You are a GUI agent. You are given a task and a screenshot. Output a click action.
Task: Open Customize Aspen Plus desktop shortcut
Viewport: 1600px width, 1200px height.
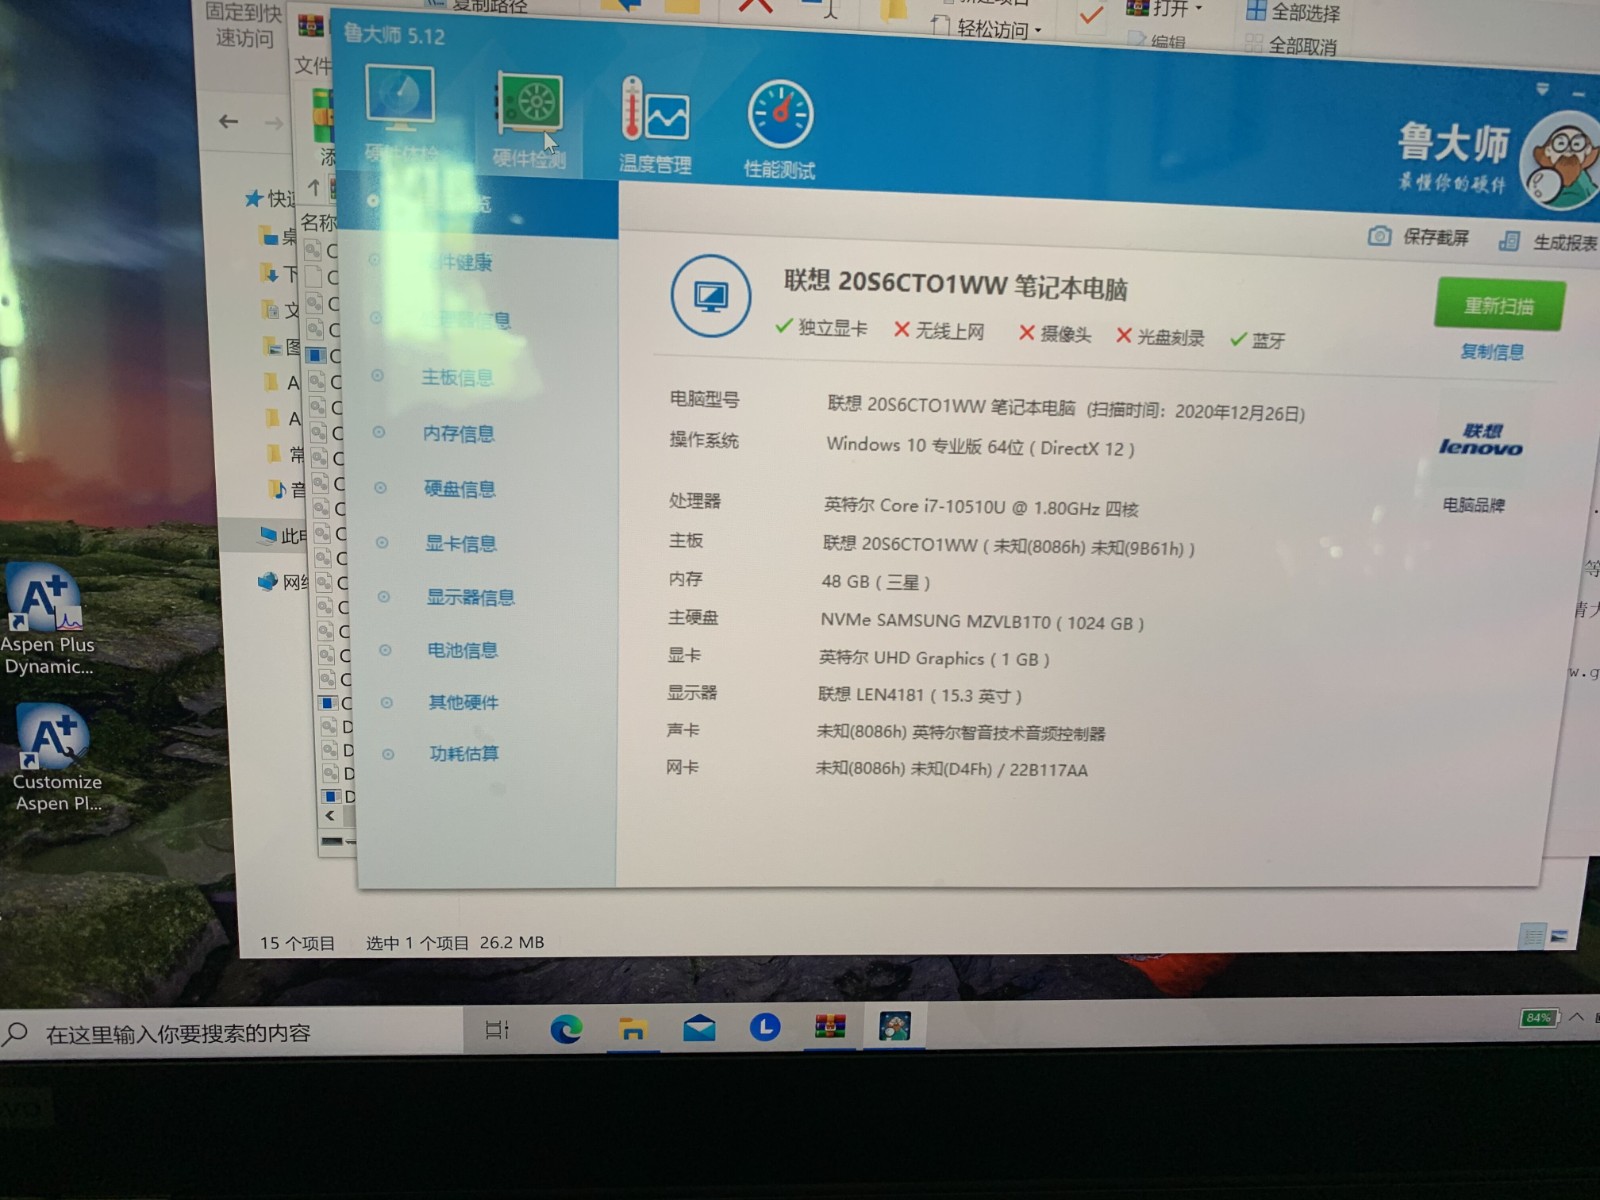pyautogui.click(x=57, y=758)
